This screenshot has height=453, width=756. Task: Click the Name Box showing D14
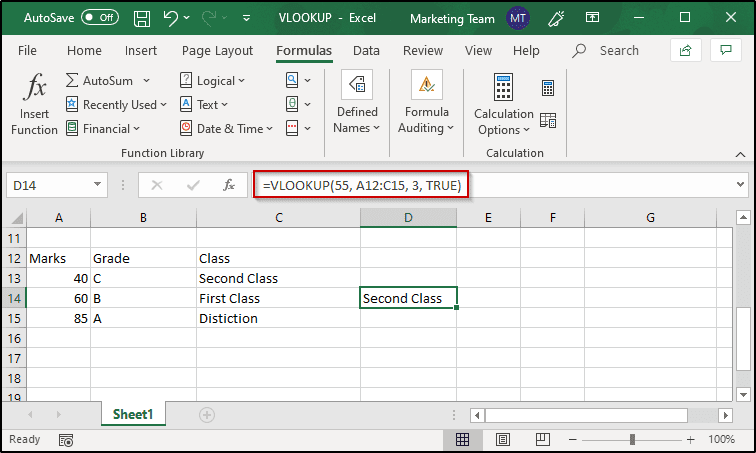coord(56,186)
